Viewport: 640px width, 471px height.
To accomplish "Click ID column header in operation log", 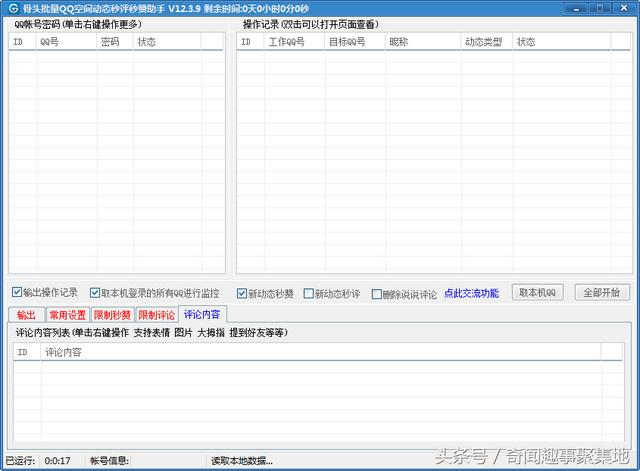I will click(x=251, y=42).
